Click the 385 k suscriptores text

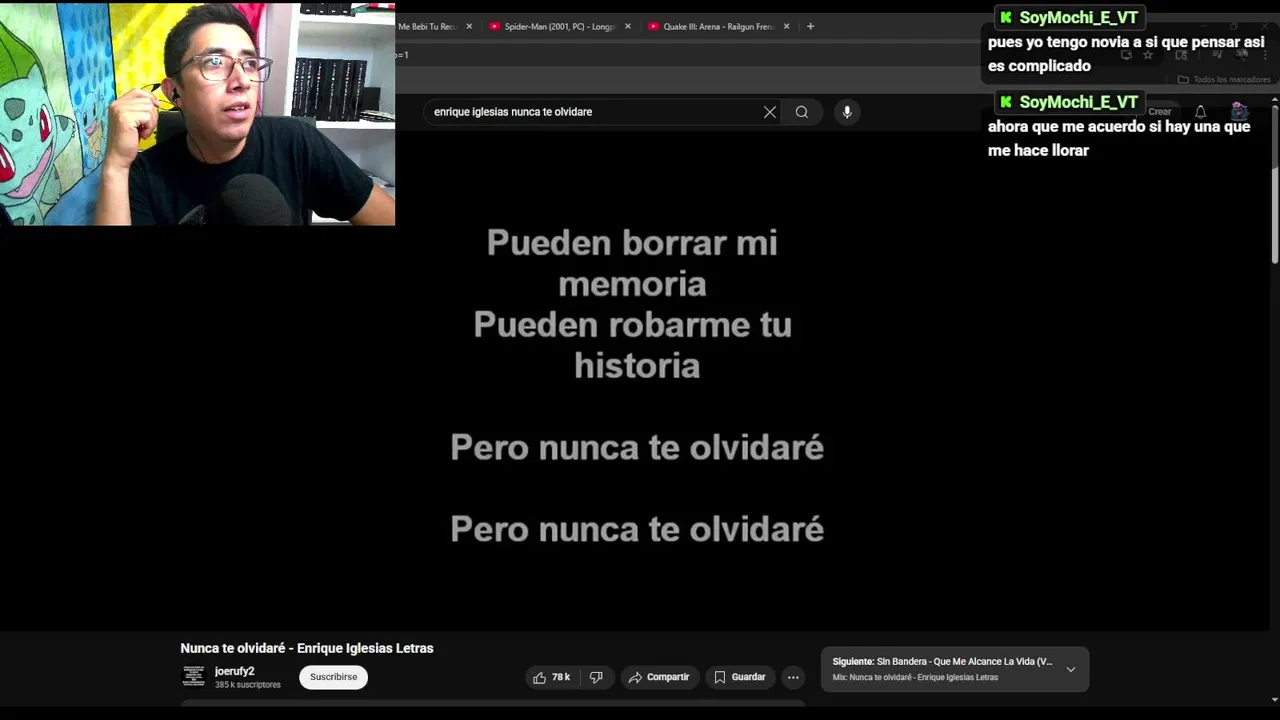[248, 685]
